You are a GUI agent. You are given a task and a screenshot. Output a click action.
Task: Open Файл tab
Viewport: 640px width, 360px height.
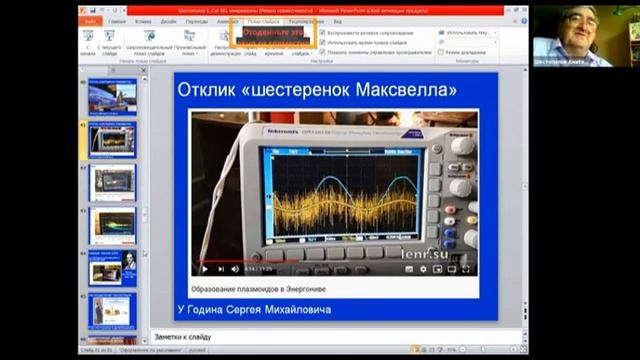pyautogui.click(x=91, y=21)
